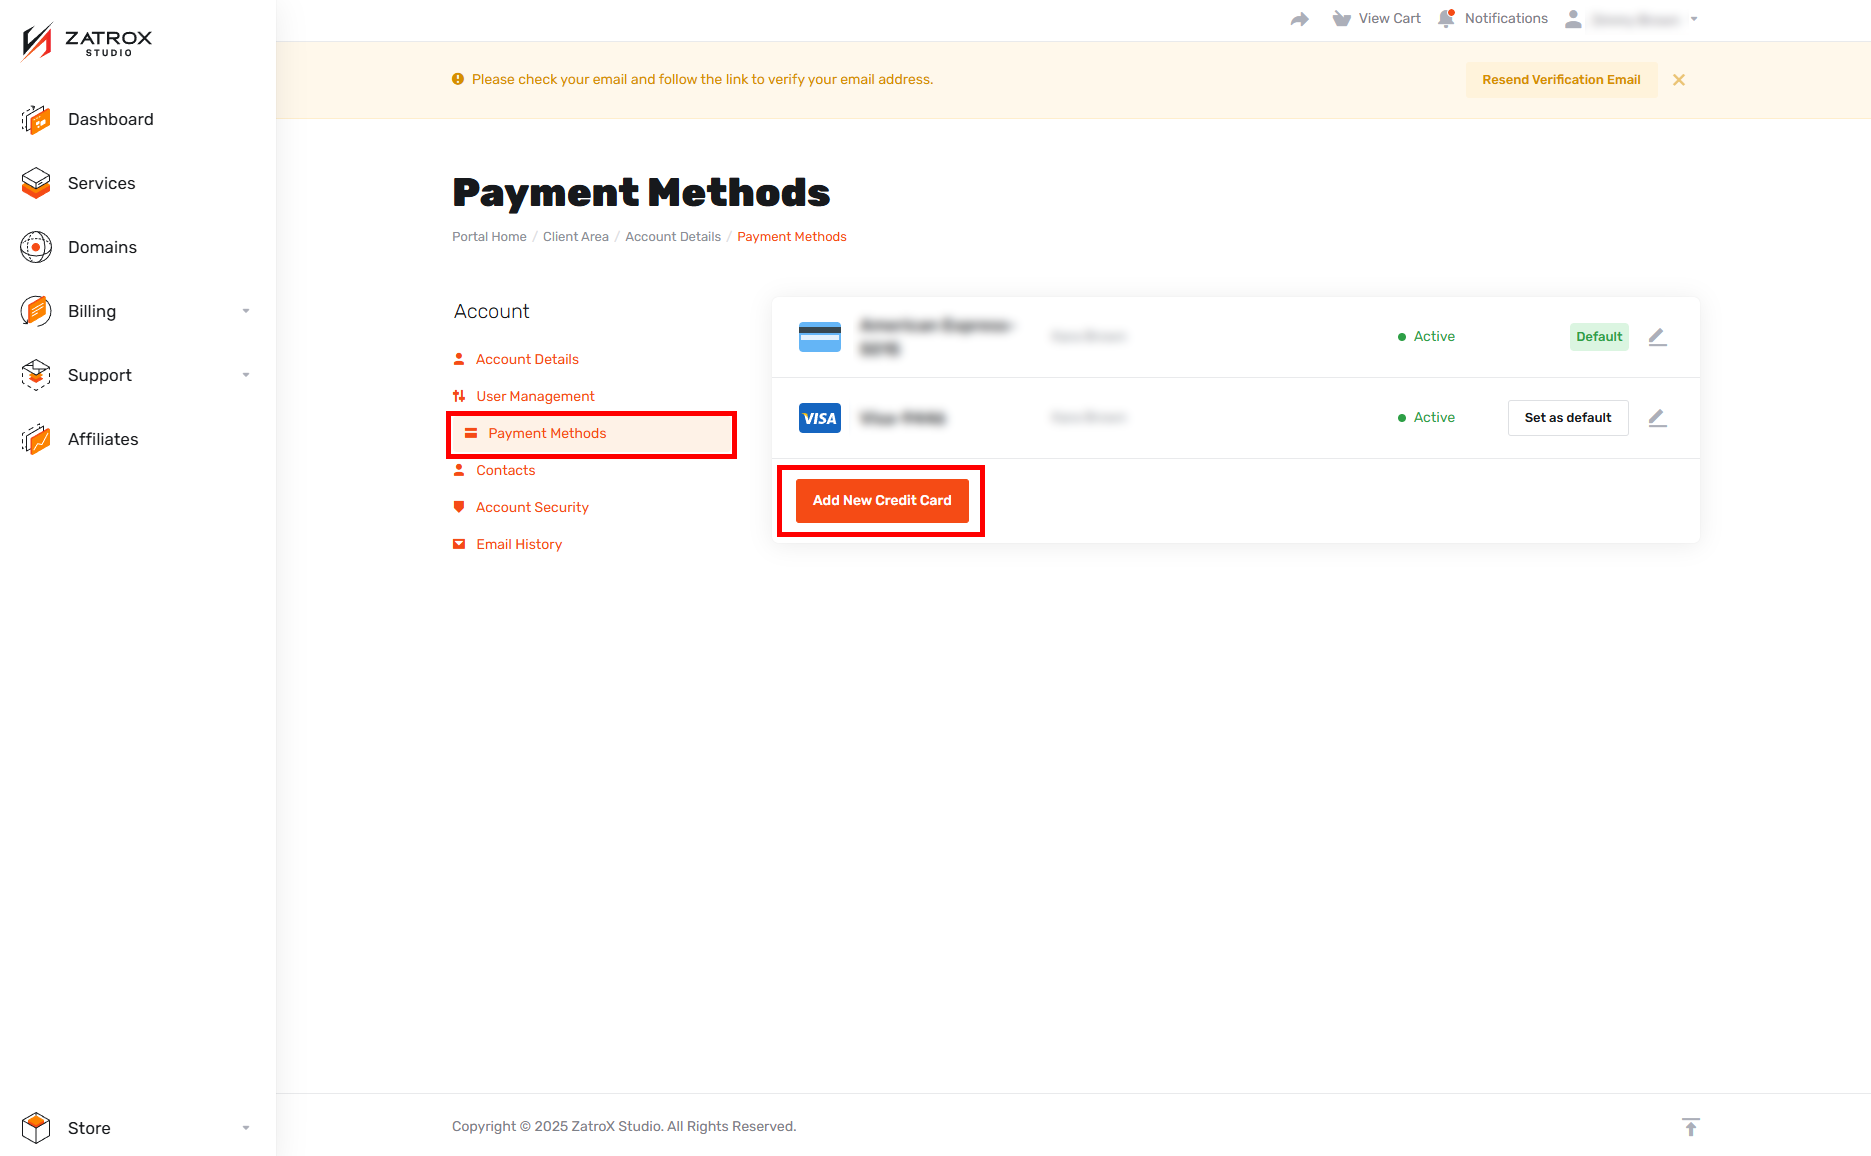Open Services in the sidebar
Viewport: 1871px width, 1156px height.
(102, 183)
